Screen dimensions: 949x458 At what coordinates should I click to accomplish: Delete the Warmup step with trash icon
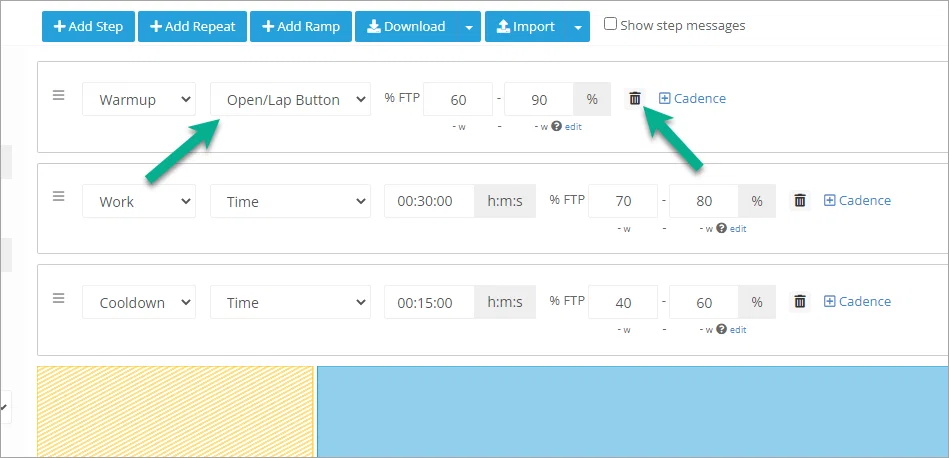(x=634, y=99)
